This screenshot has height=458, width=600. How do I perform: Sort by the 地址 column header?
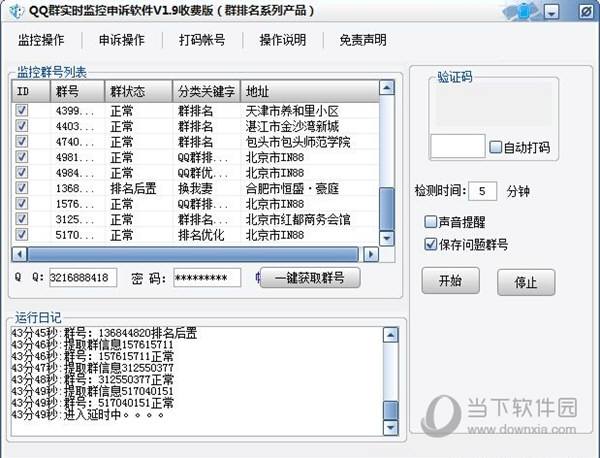tap(310, 91)
